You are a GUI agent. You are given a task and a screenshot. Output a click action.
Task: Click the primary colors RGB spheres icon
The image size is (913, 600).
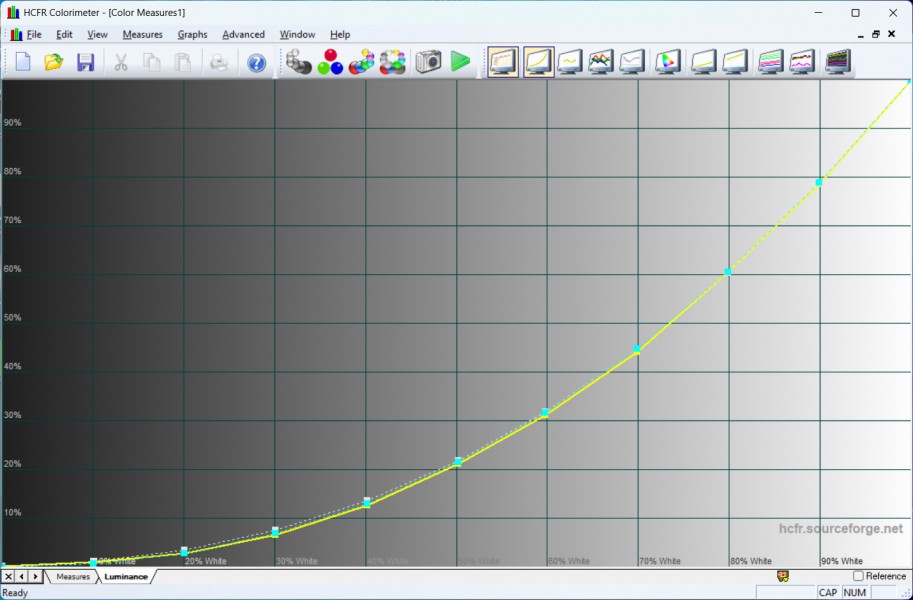(329, 62)
